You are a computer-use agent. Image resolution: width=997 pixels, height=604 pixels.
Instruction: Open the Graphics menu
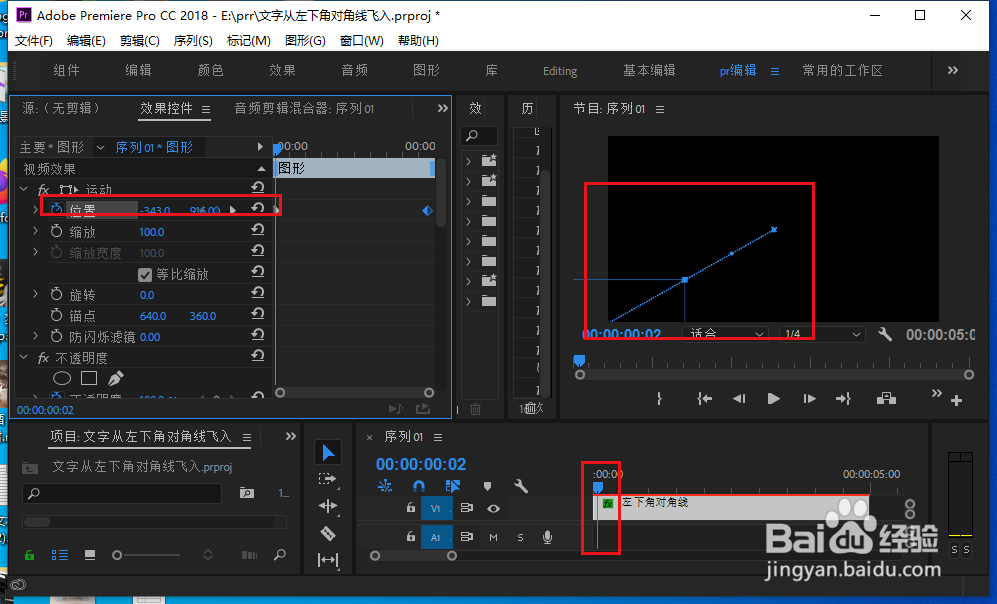click(305, 41)
